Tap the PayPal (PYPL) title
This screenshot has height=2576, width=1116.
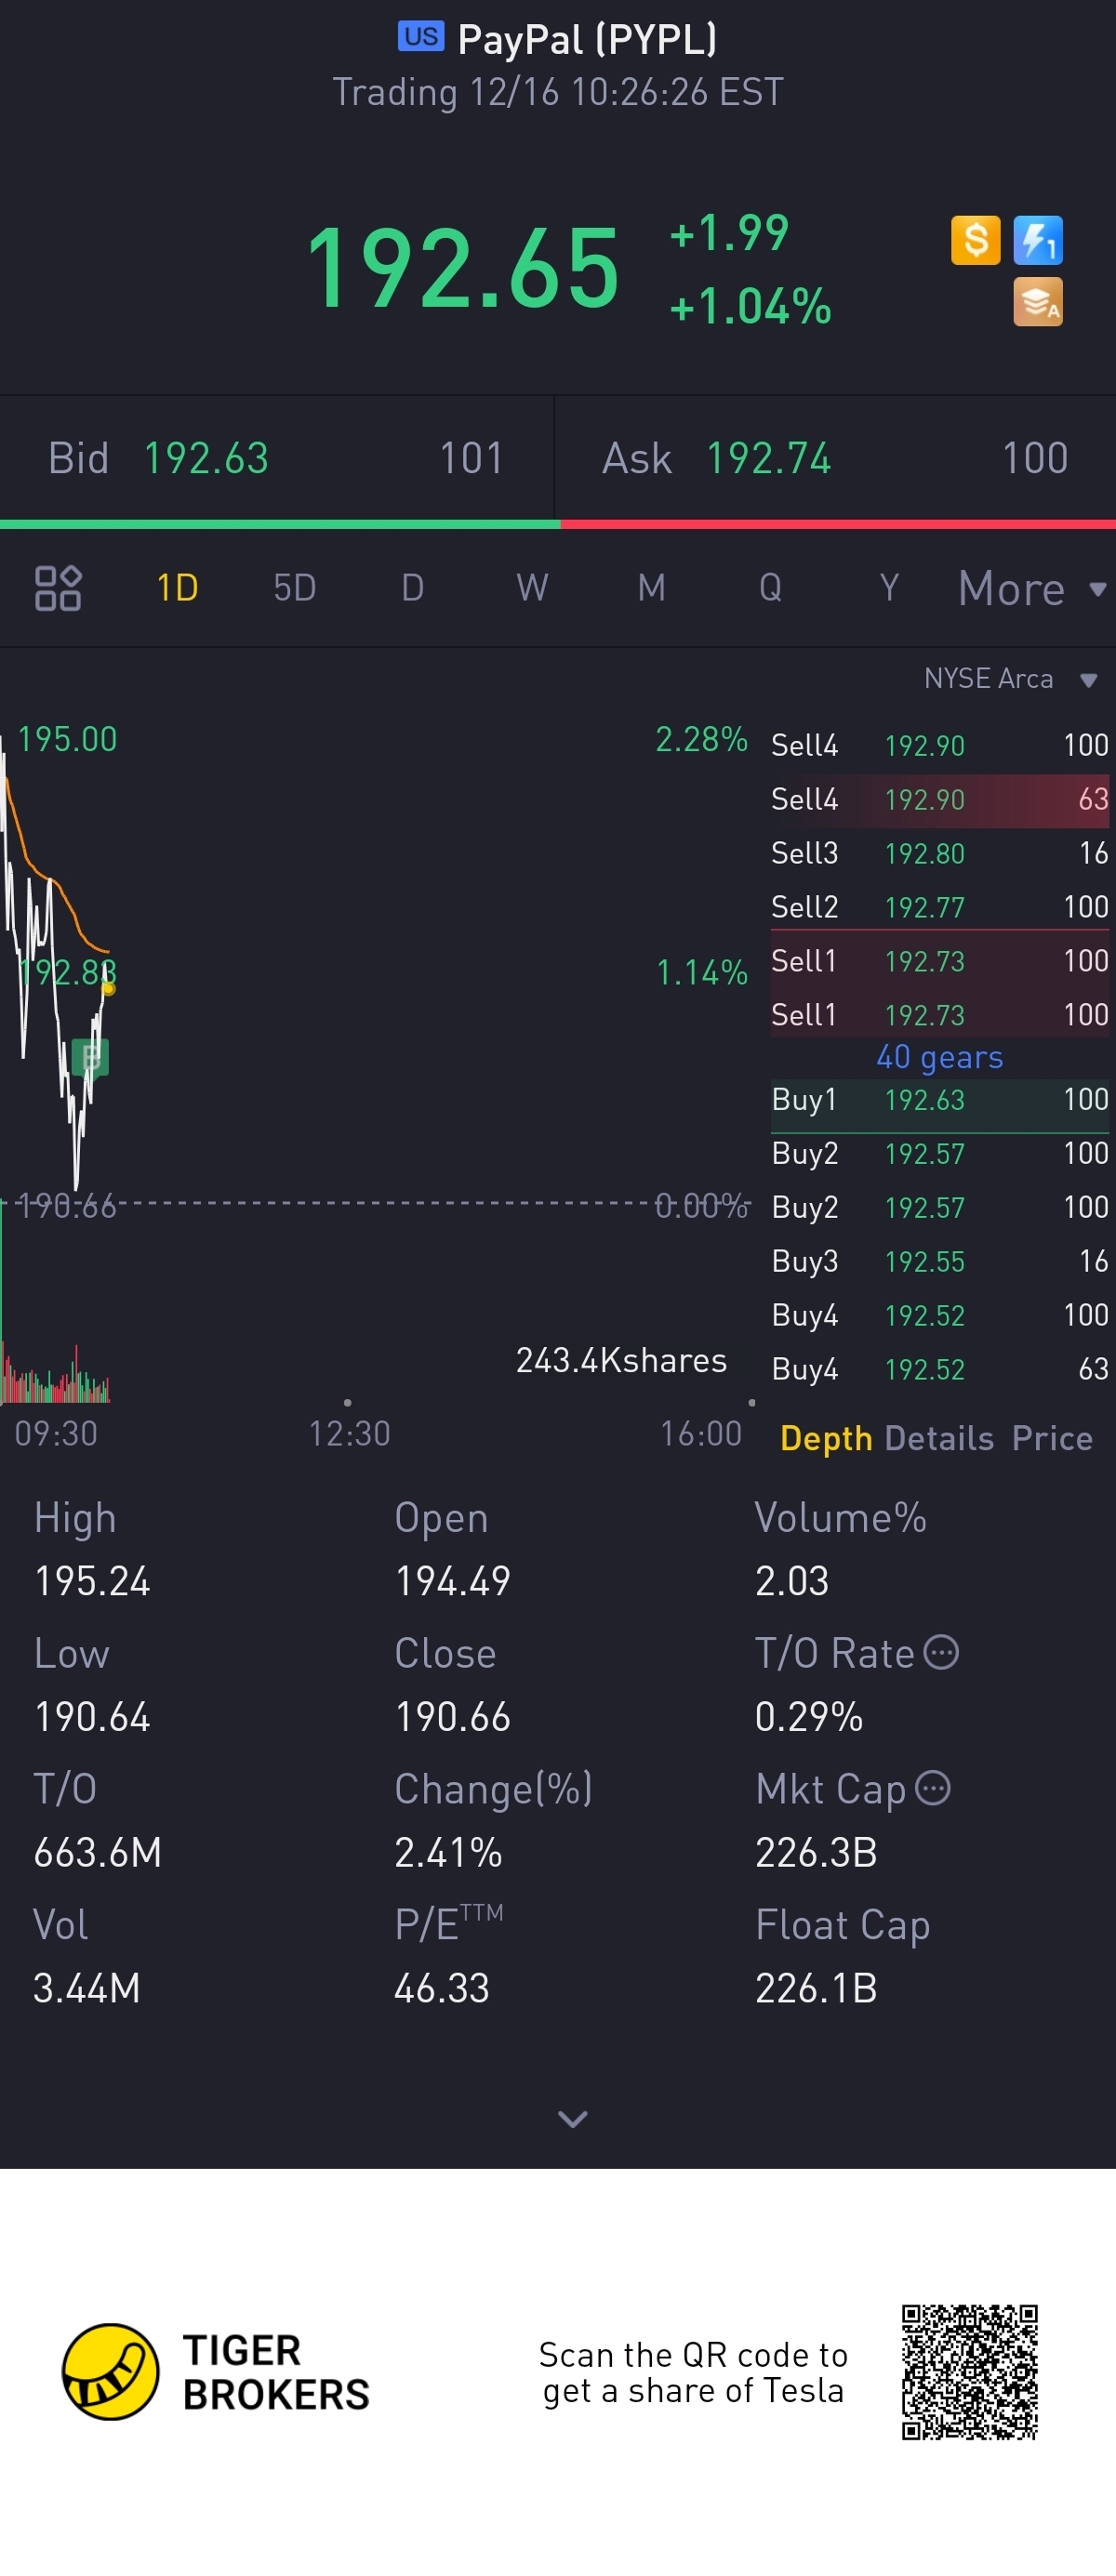(x=587, y=39)
